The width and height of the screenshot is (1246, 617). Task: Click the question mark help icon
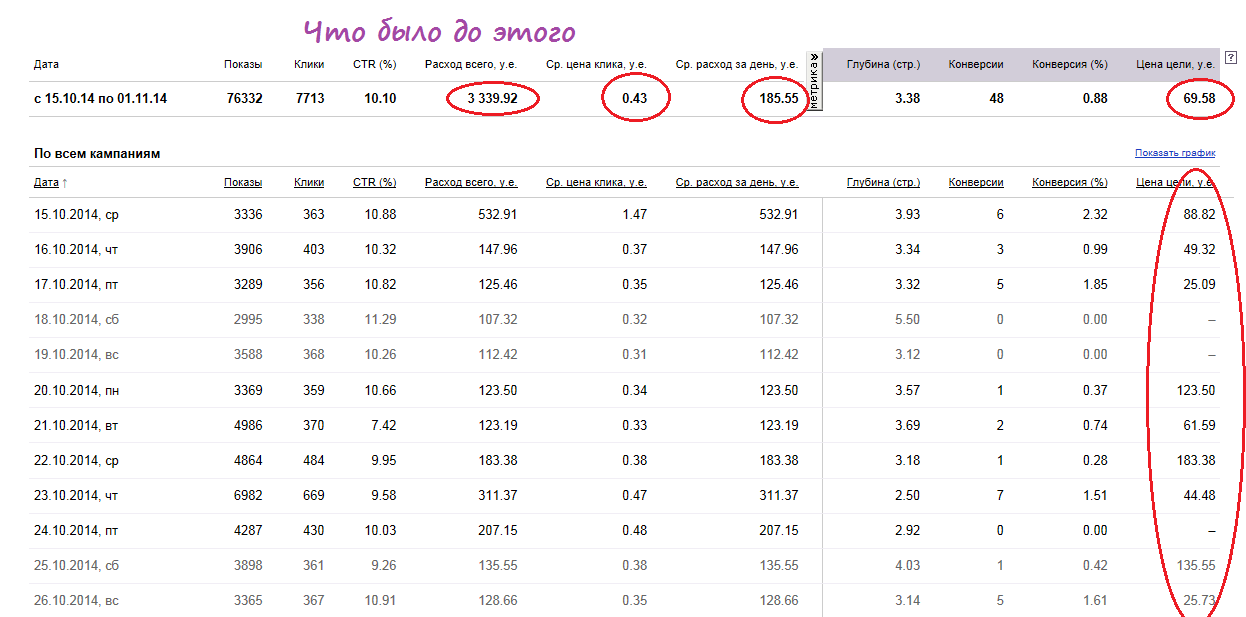pyautogui.click(x=1230, y=57)
